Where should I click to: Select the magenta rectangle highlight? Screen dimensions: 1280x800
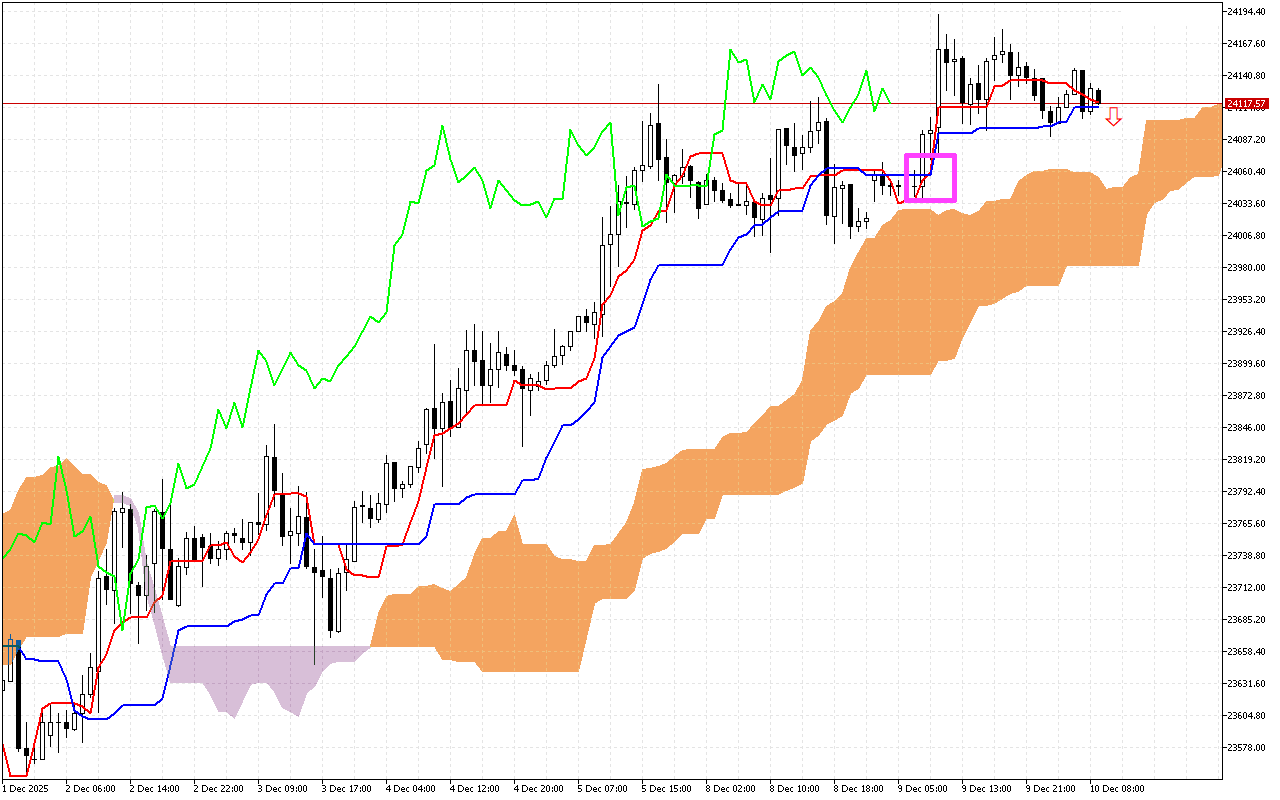click(x=931, y=178)
